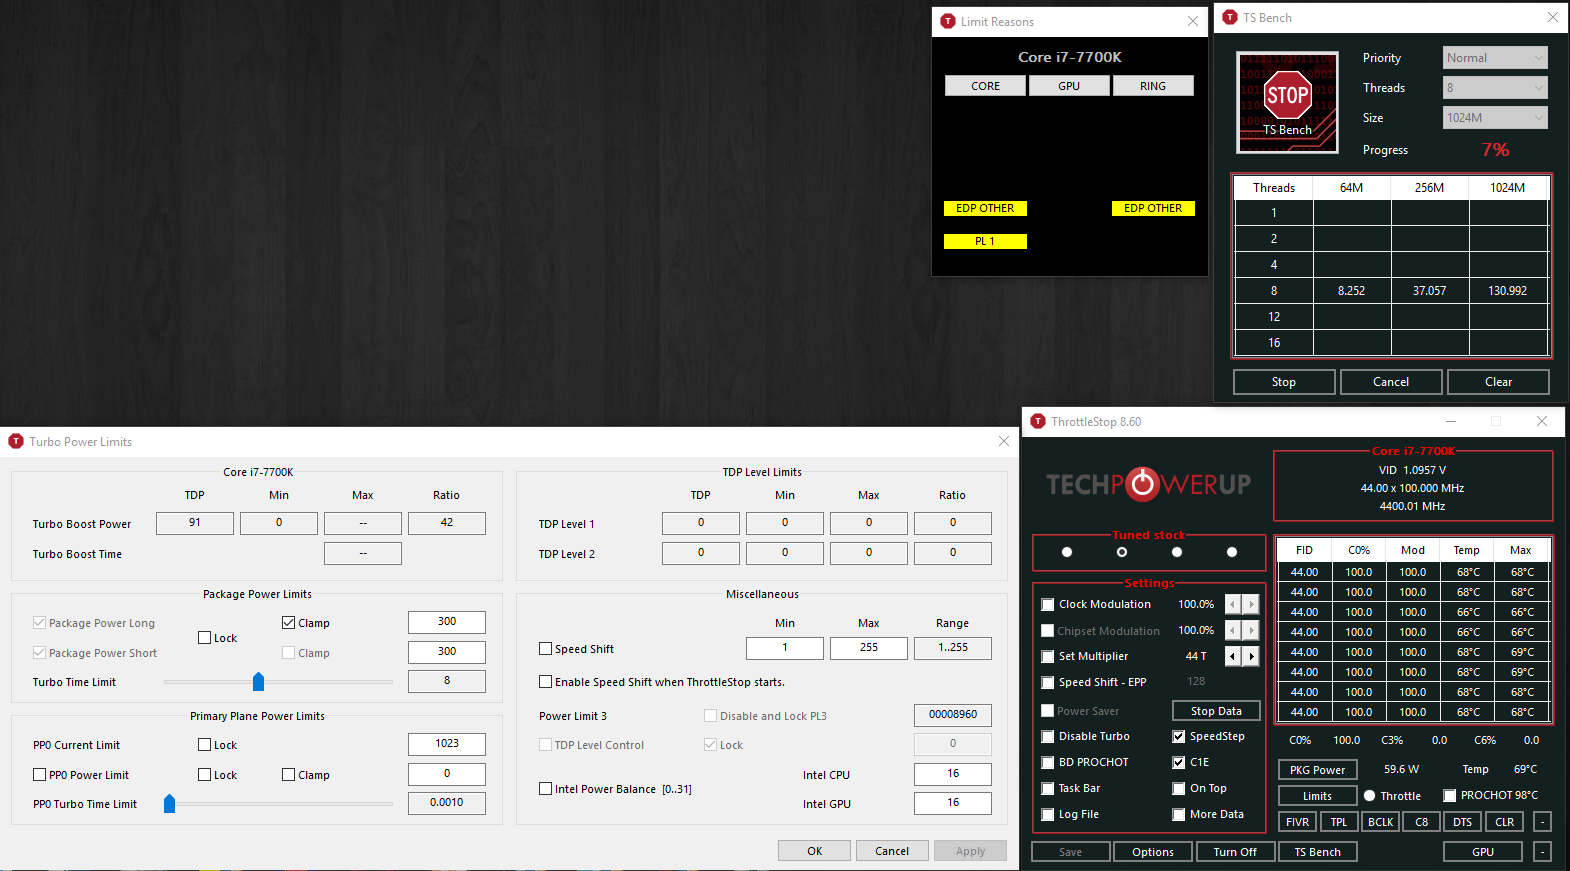This screenshot has height=871, width=1570.
Task: Turn on the Log File checkbox
Action: coord(1048,814)
